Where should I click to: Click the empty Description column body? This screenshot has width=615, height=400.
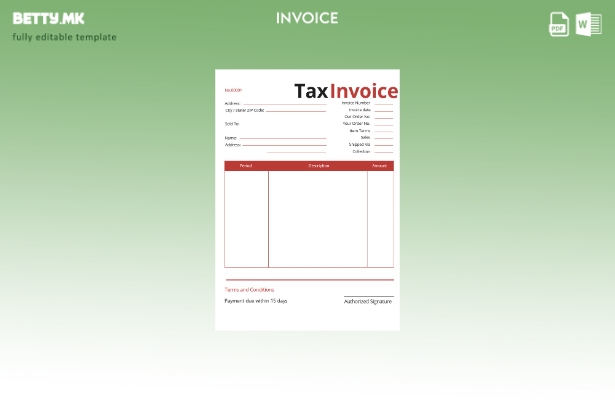point(318,220)
